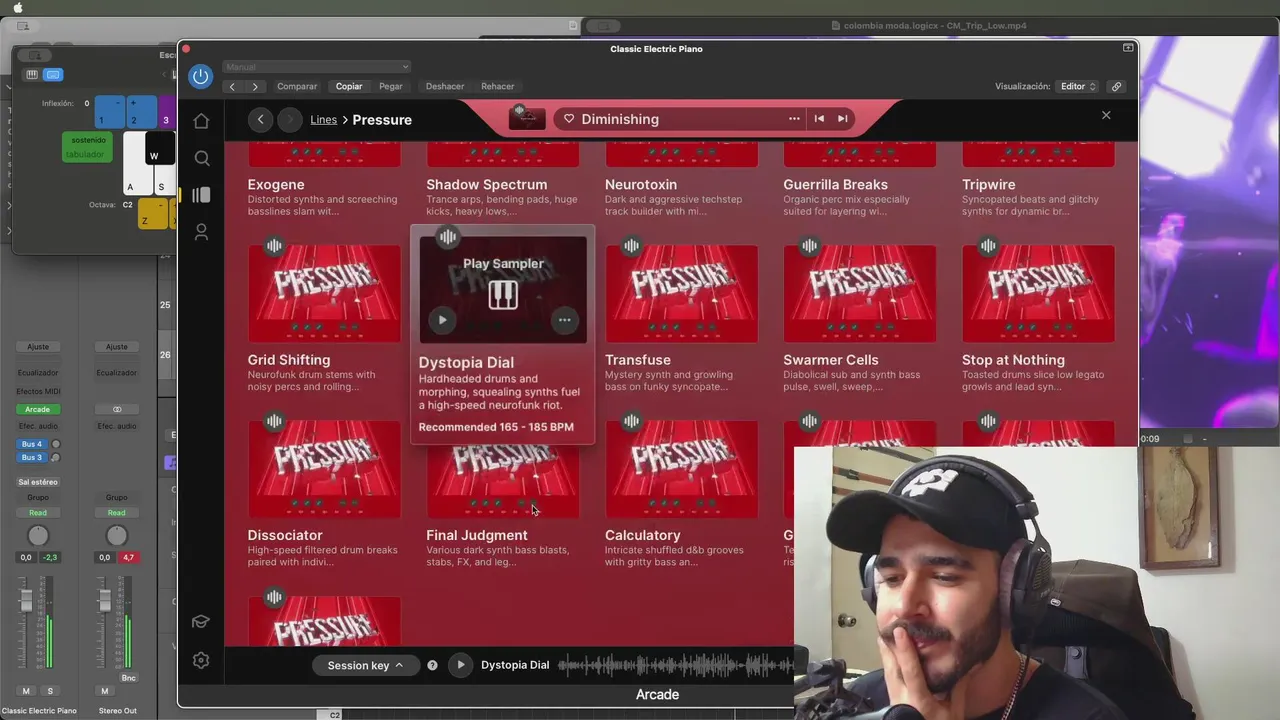Open Arcade search icon
This screenshot has height=720, width=1280.
pos(201,158)
